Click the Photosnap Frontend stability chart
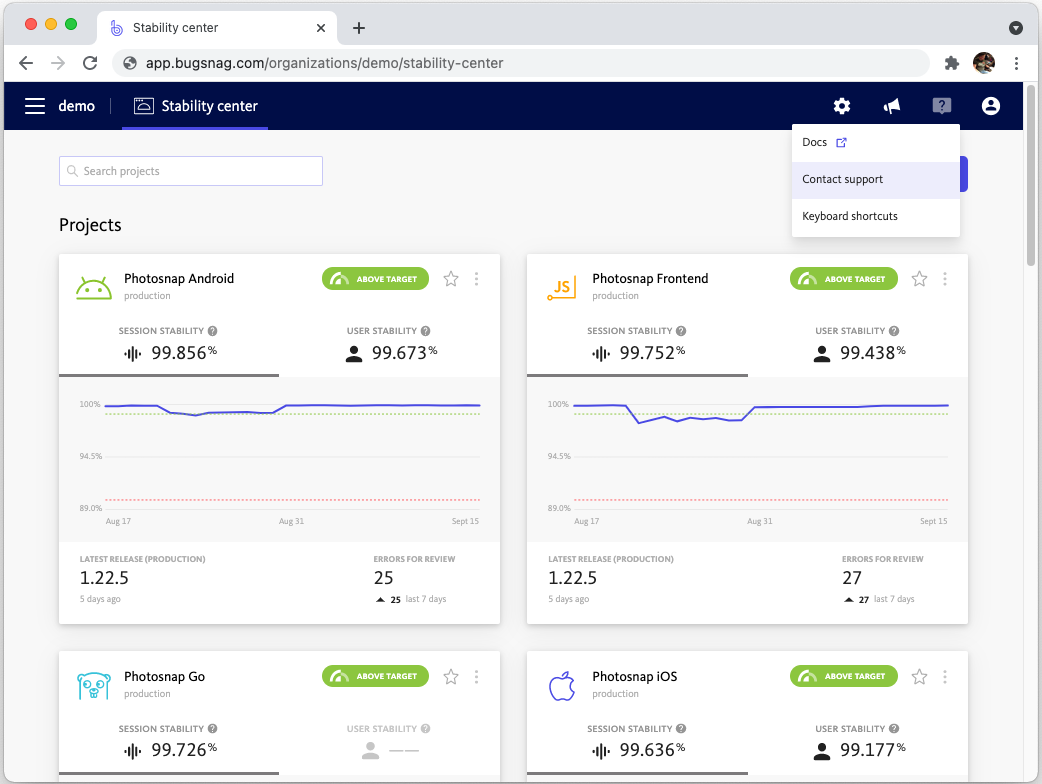 [748, 460]
